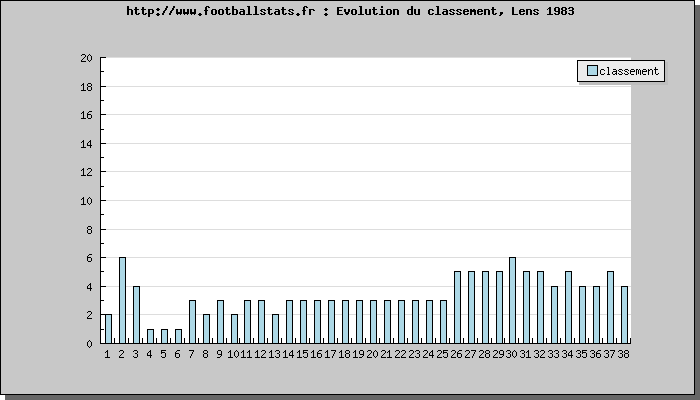Click the y-axis label 20
The width and height of the screenshot is (700, 400).
click(x=86, y=58)
